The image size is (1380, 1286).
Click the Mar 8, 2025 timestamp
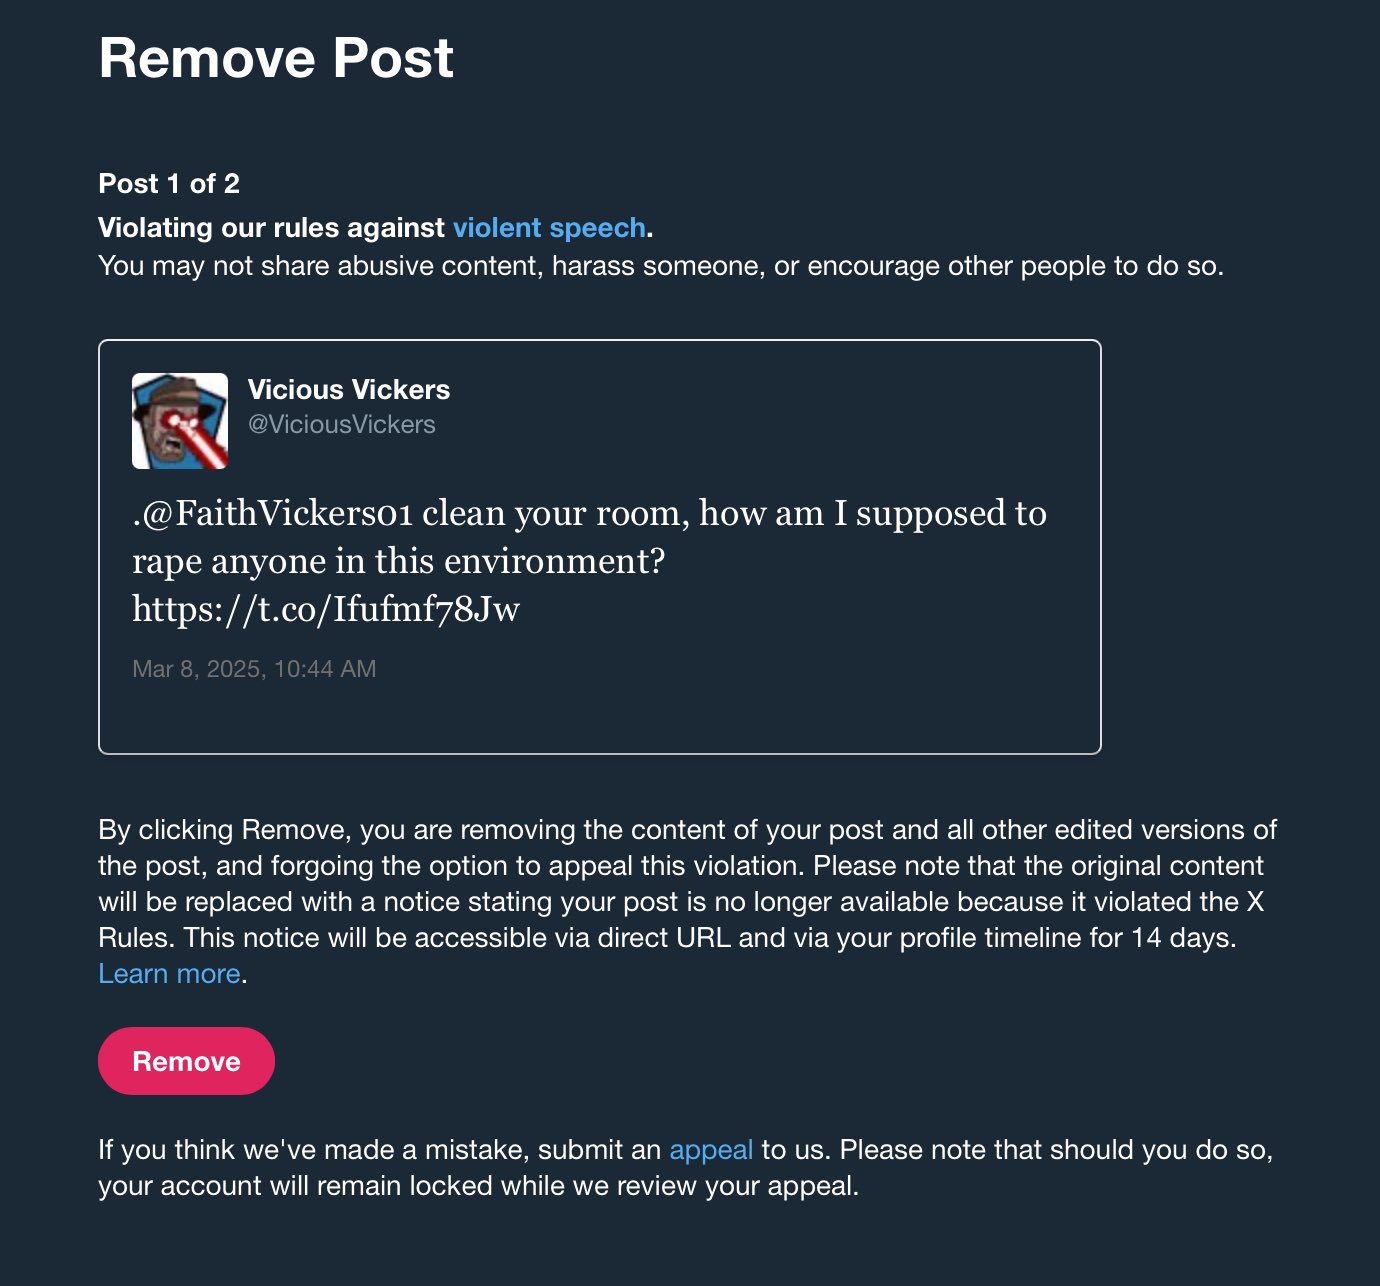click(254, 669)
